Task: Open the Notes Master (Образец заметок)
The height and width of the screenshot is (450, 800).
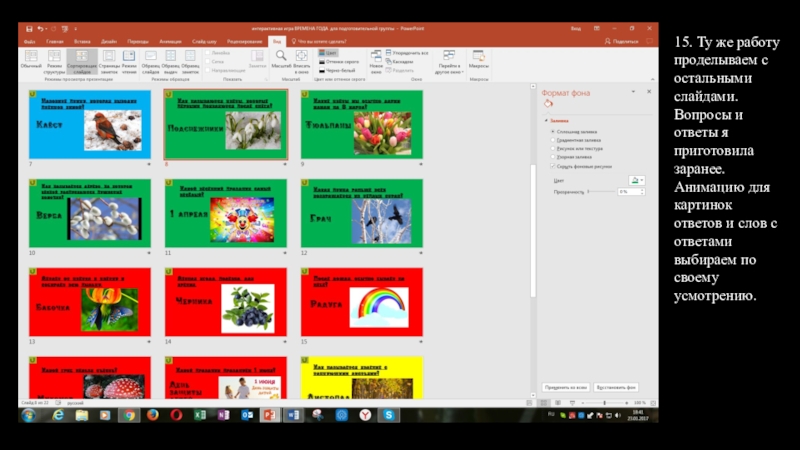Action: coord(190,62)
